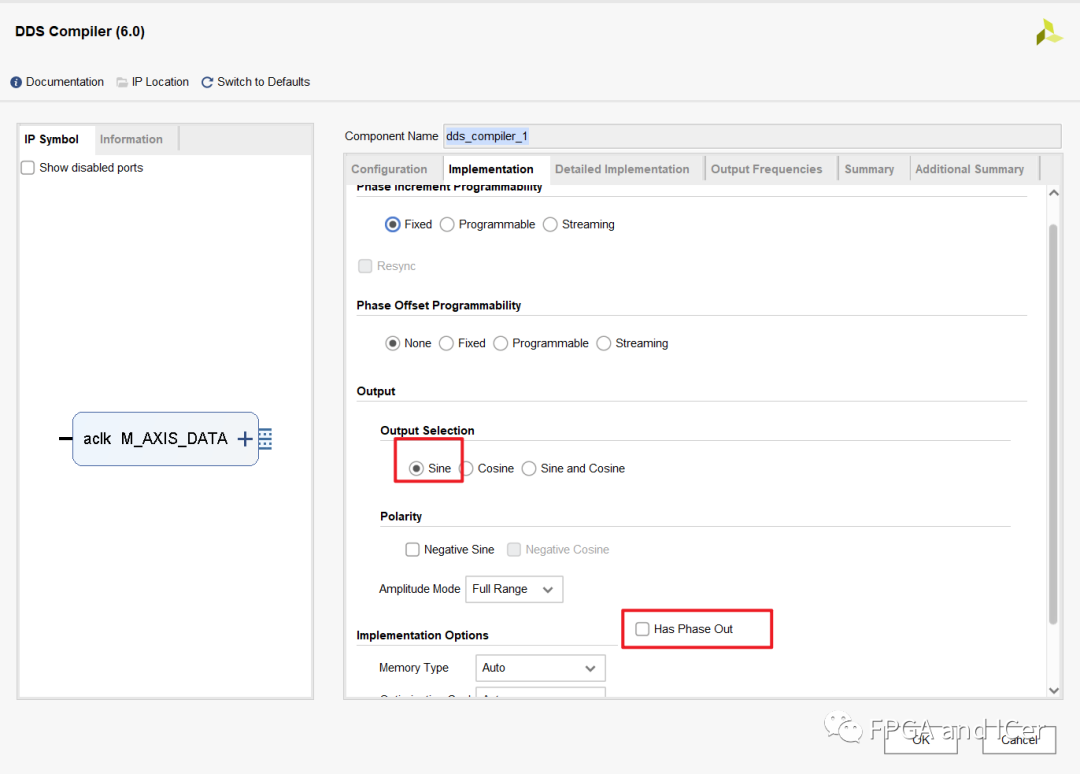Click the Output Selection heading

pos(427,430)
